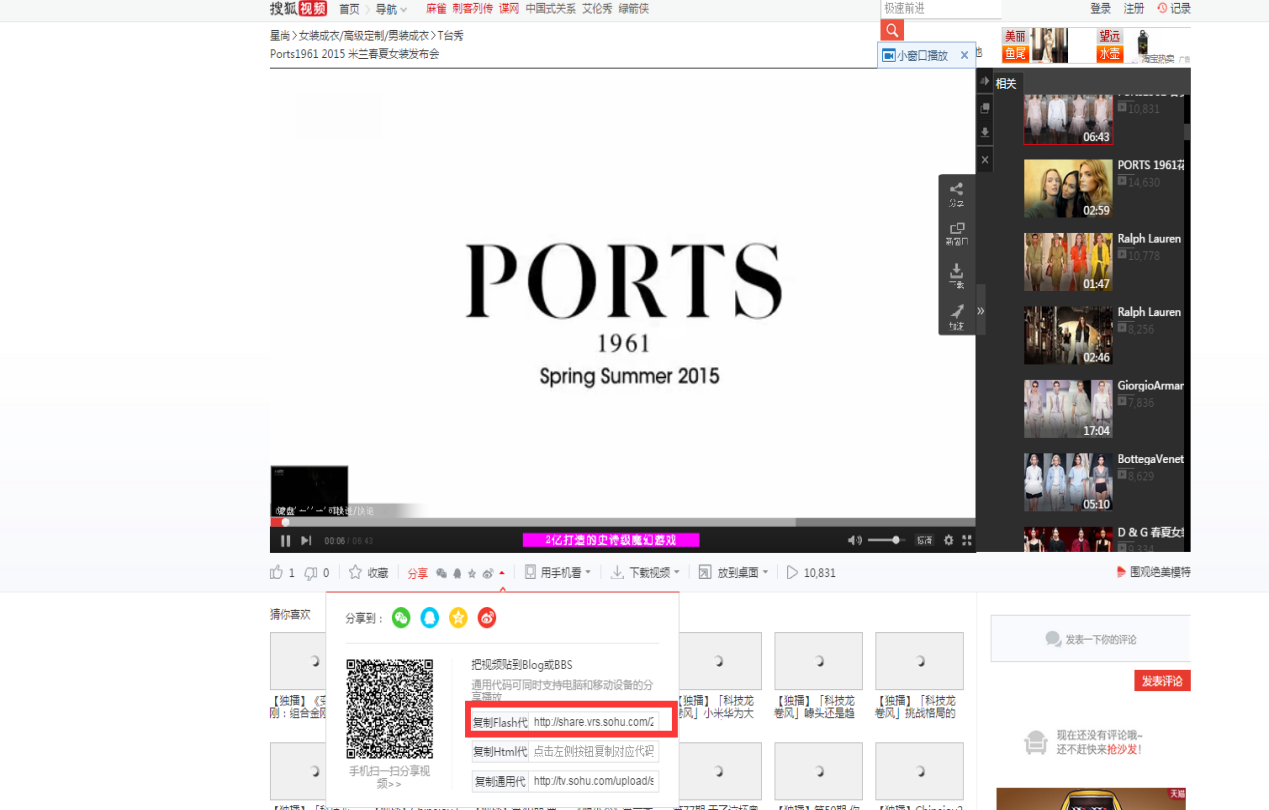
Task: Click the X icon left of the related list
Action: (x=985, y=159)
